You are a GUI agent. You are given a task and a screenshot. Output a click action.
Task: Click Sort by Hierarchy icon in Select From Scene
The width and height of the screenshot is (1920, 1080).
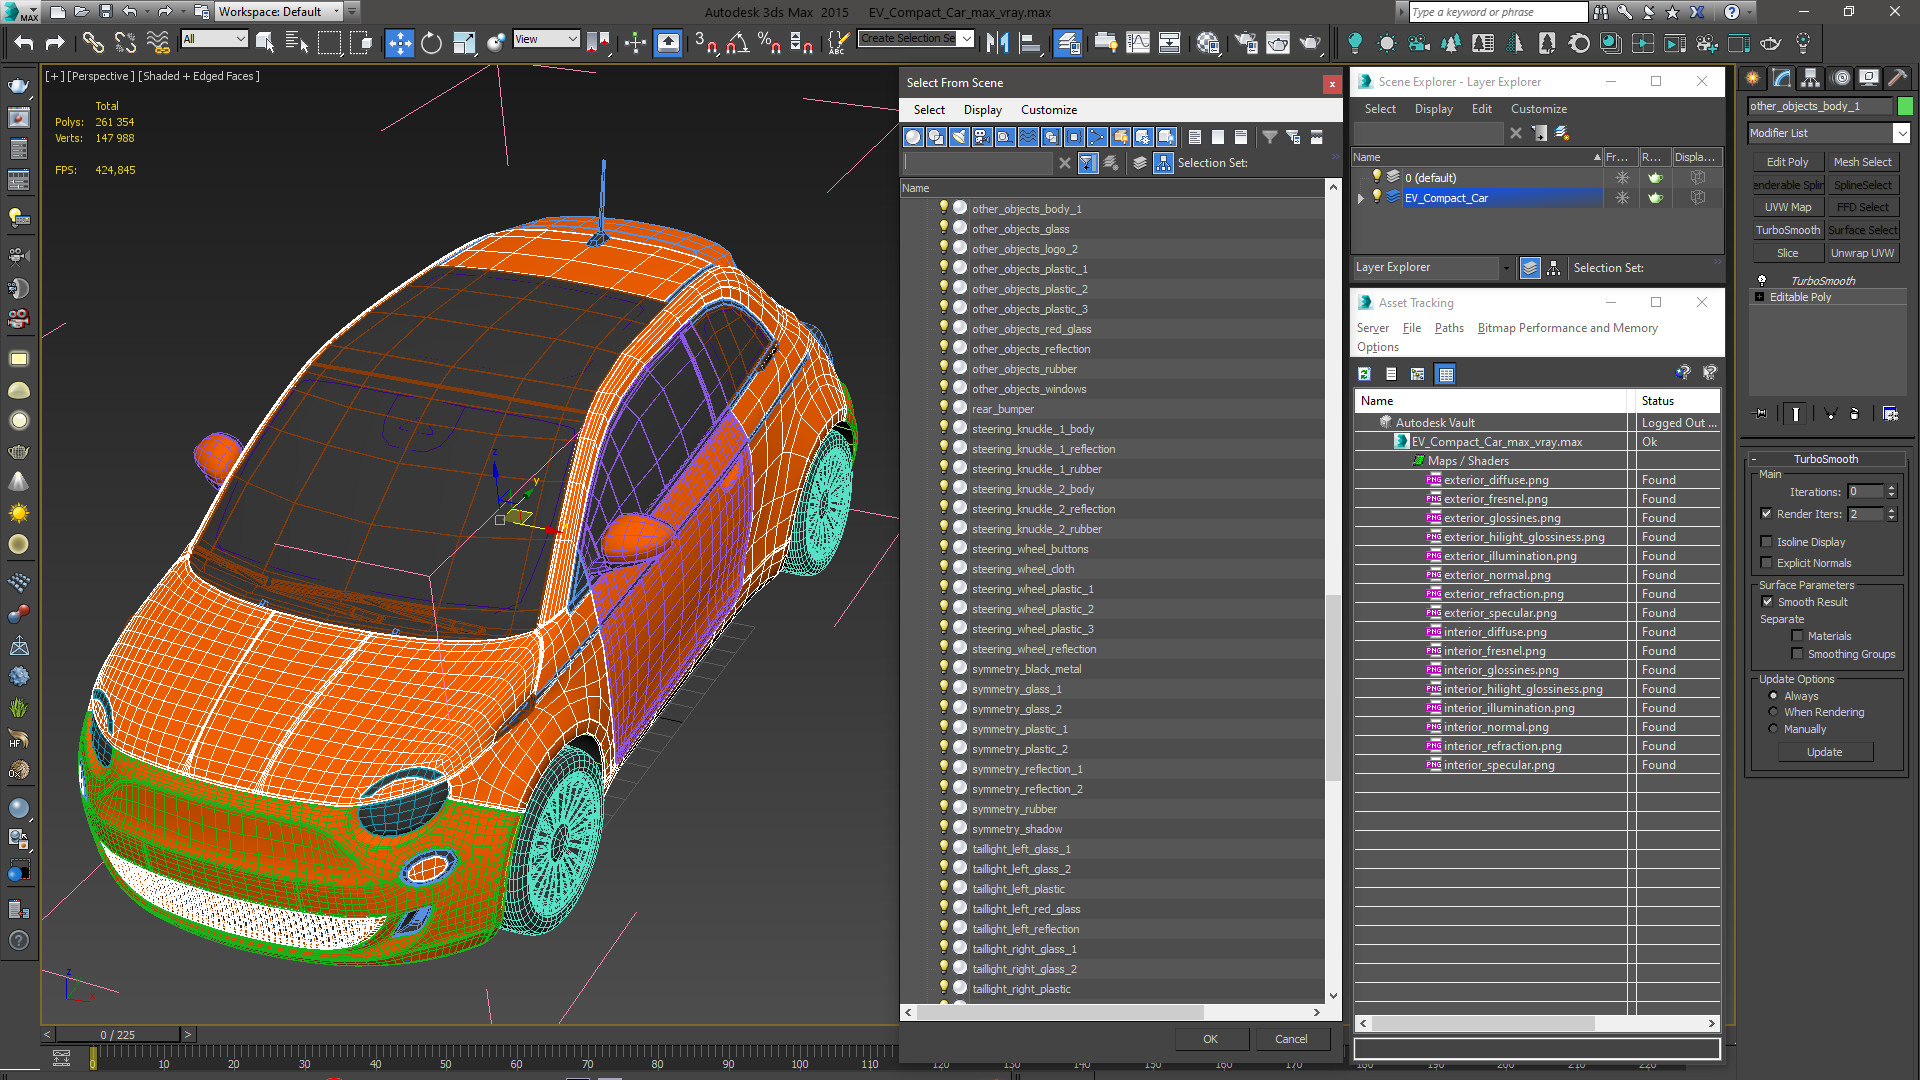click(1163, 163)
